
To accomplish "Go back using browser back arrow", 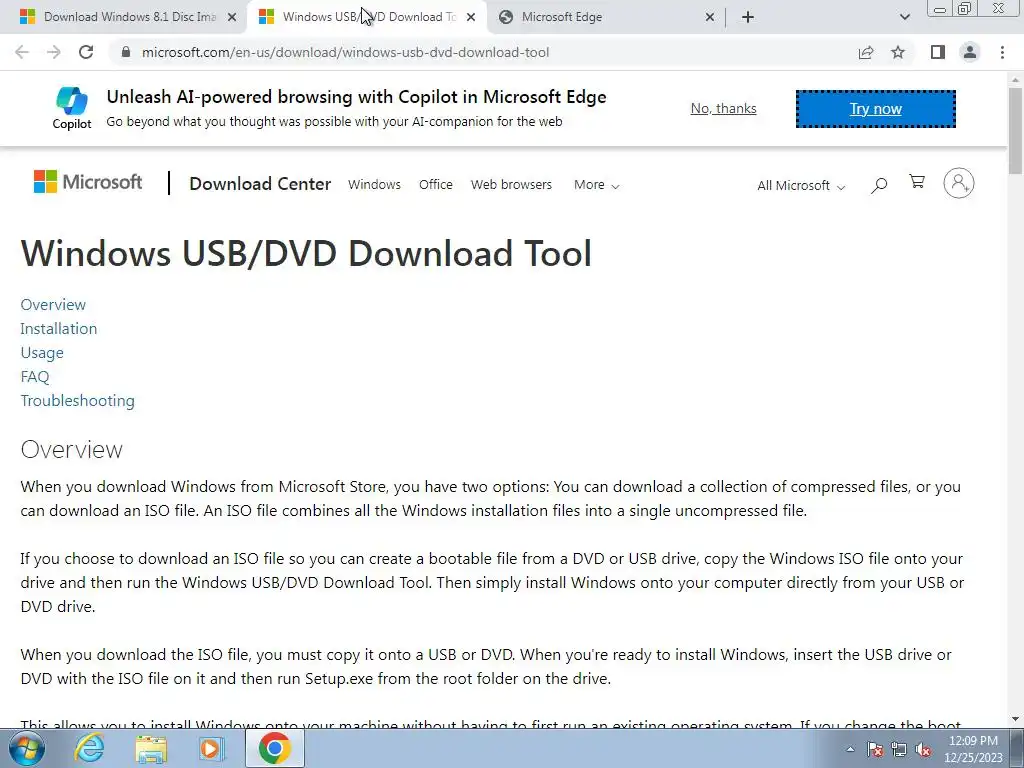I will pos(22,52).
